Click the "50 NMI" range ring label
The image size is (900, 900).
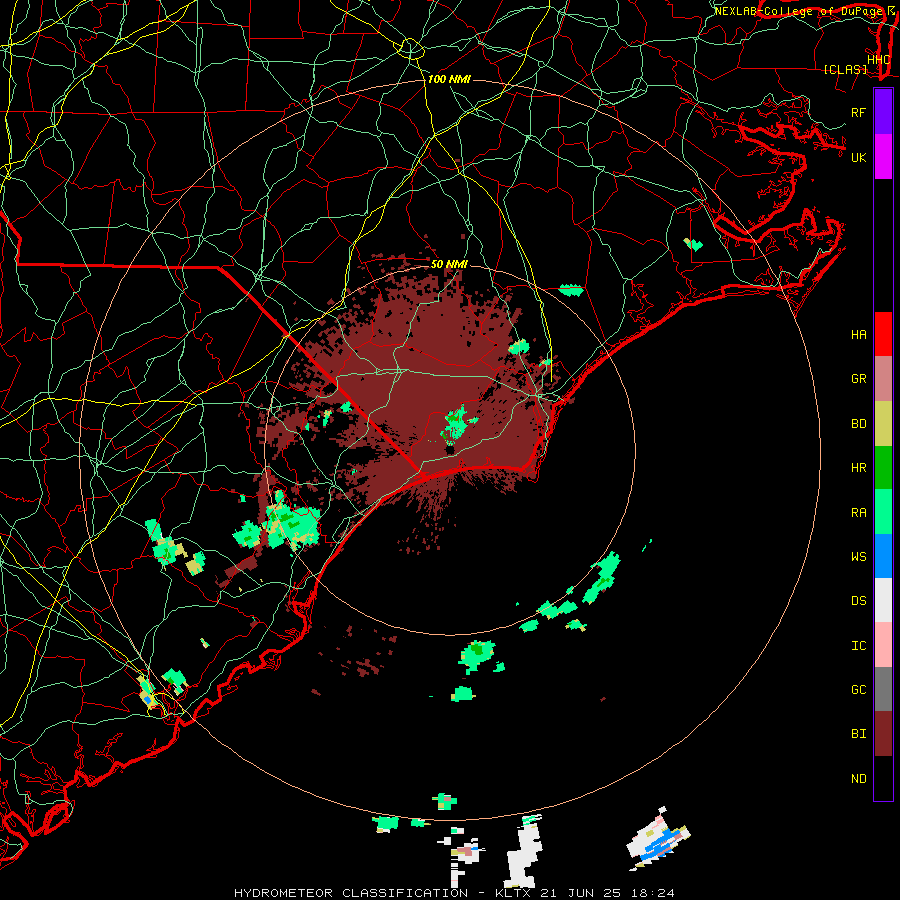449,264
